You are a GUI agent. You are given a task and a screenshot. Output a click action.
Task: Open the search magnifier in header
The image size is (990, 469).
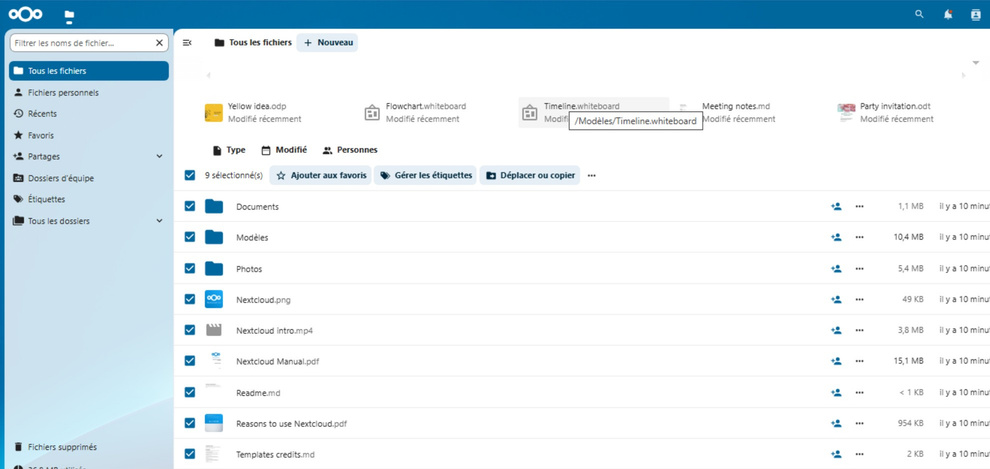[x=919, y=14]
